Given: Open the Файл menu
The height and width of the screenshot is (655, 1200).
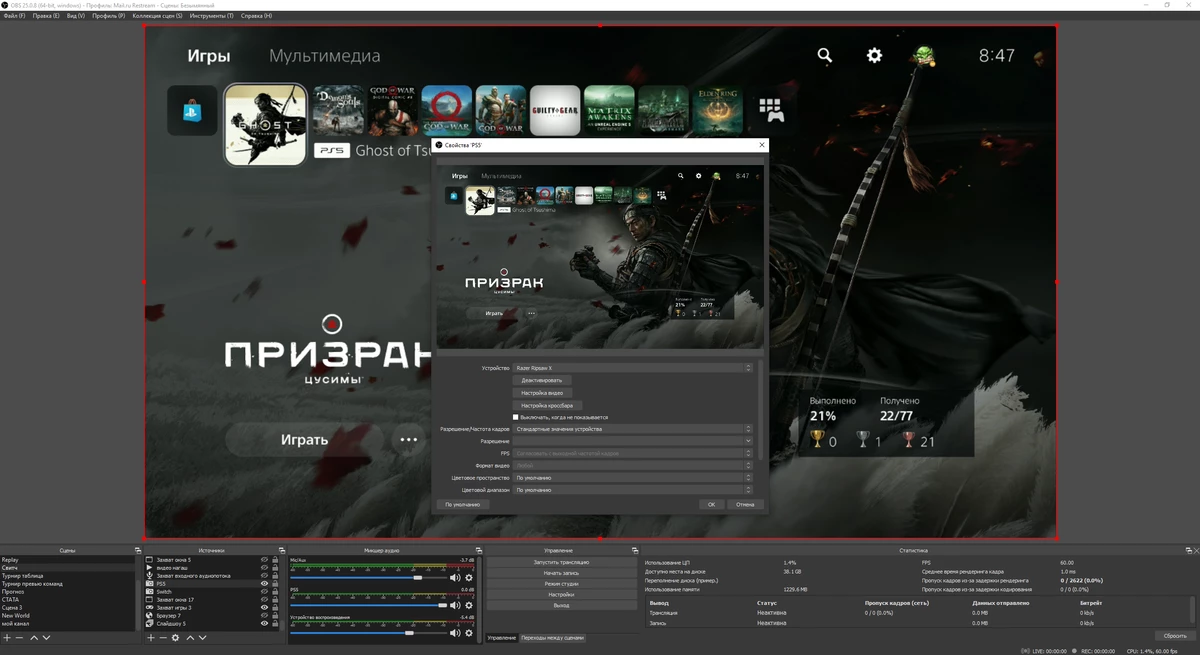Looking at the screenshot, I should [14, 16].
